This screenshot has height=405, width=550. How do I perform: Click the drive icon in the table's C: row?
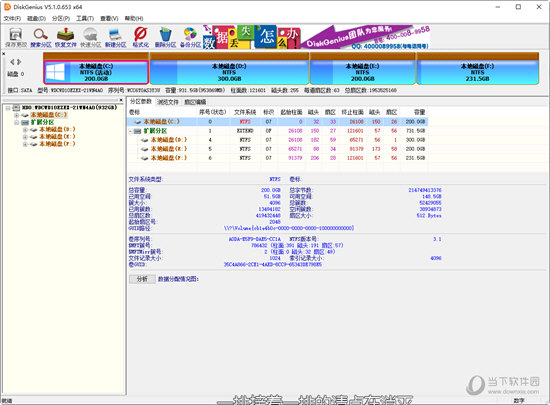138,122
